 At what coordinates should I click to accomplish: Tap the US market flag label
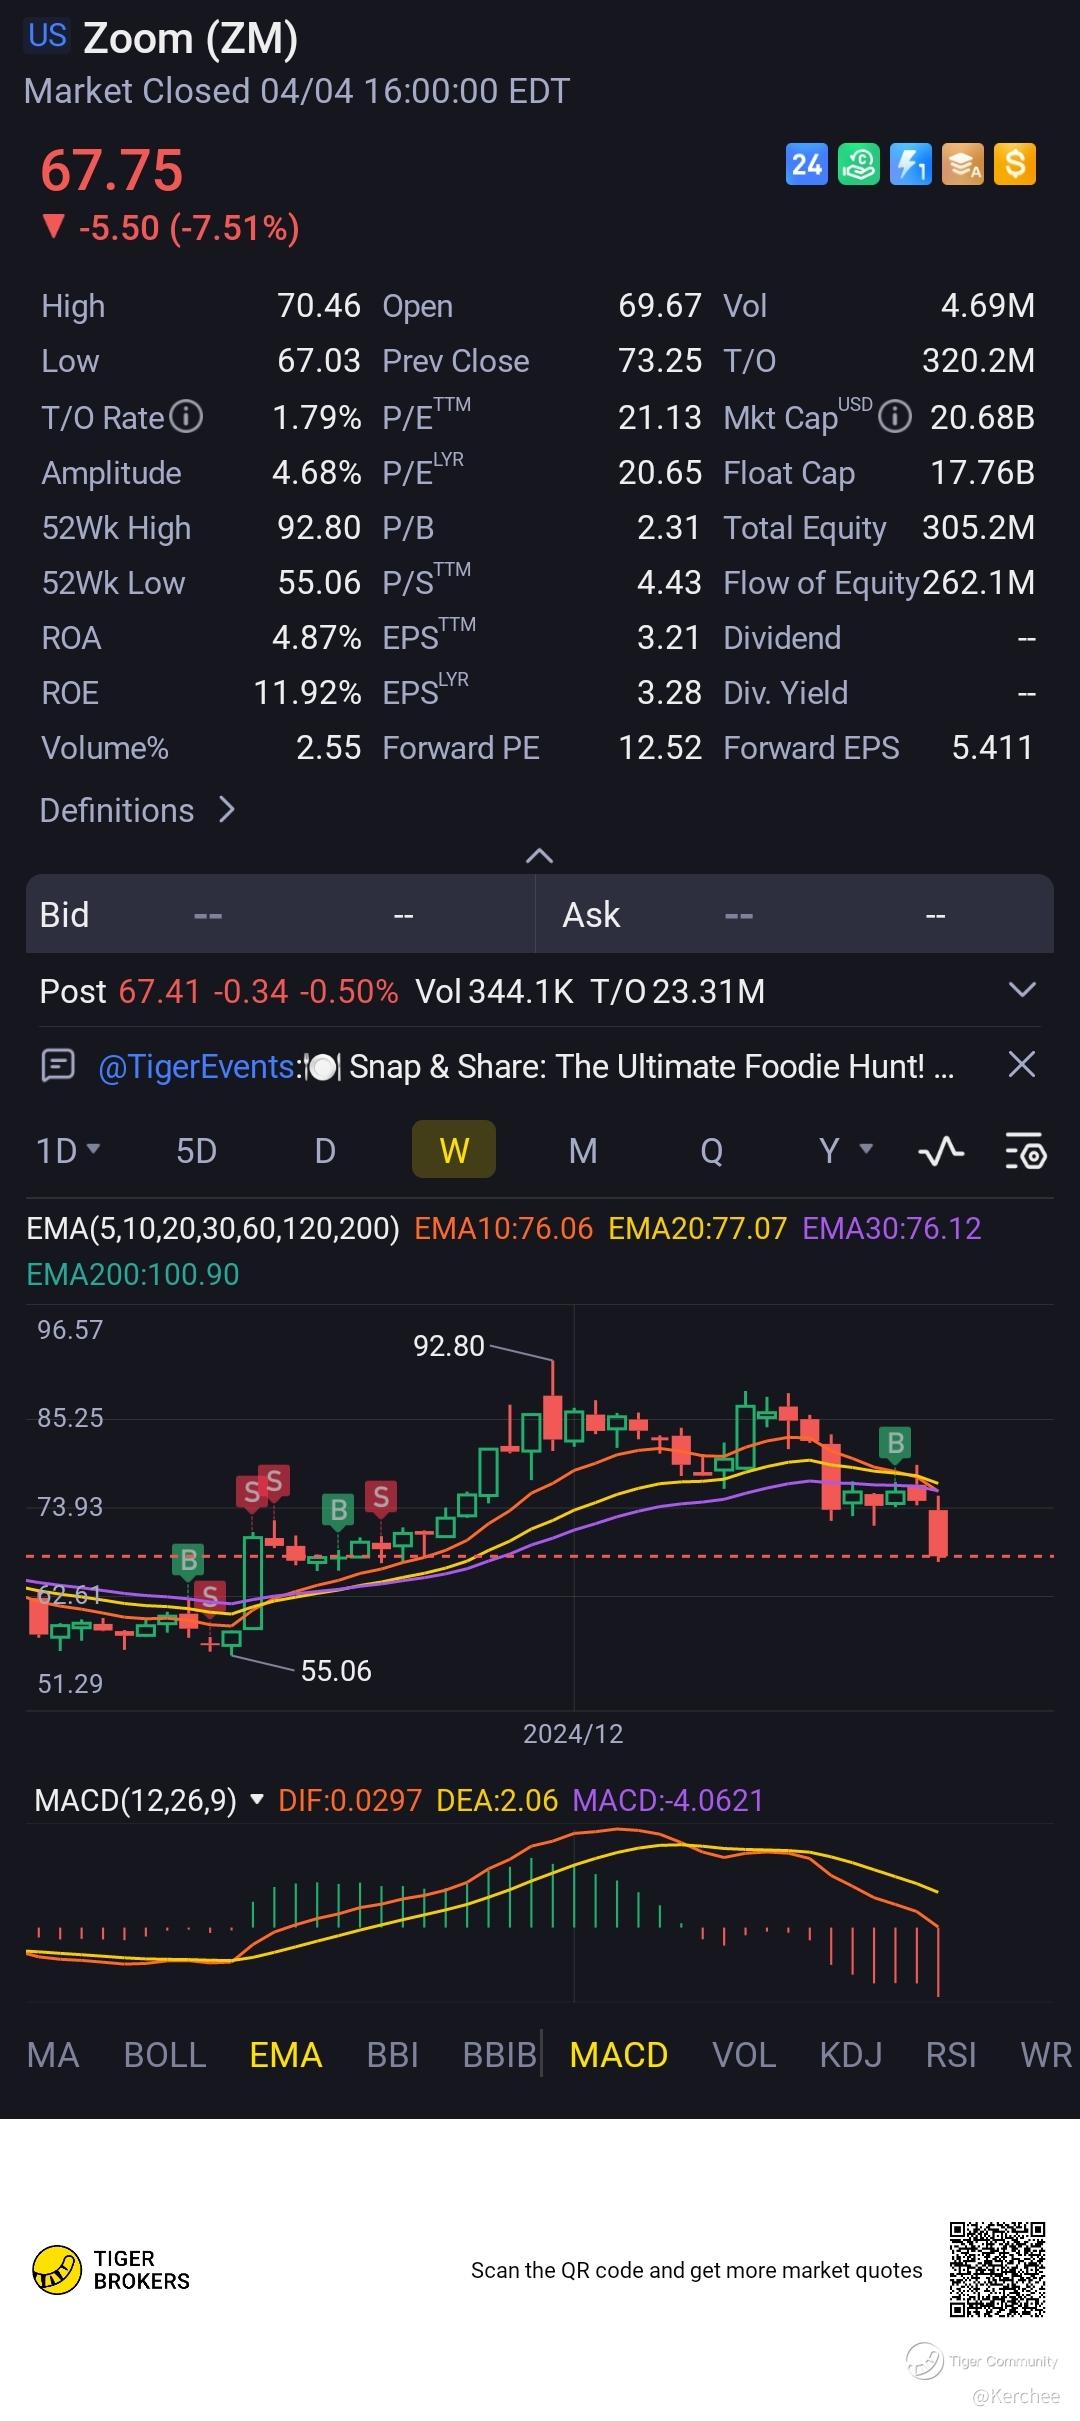(47, 36)
